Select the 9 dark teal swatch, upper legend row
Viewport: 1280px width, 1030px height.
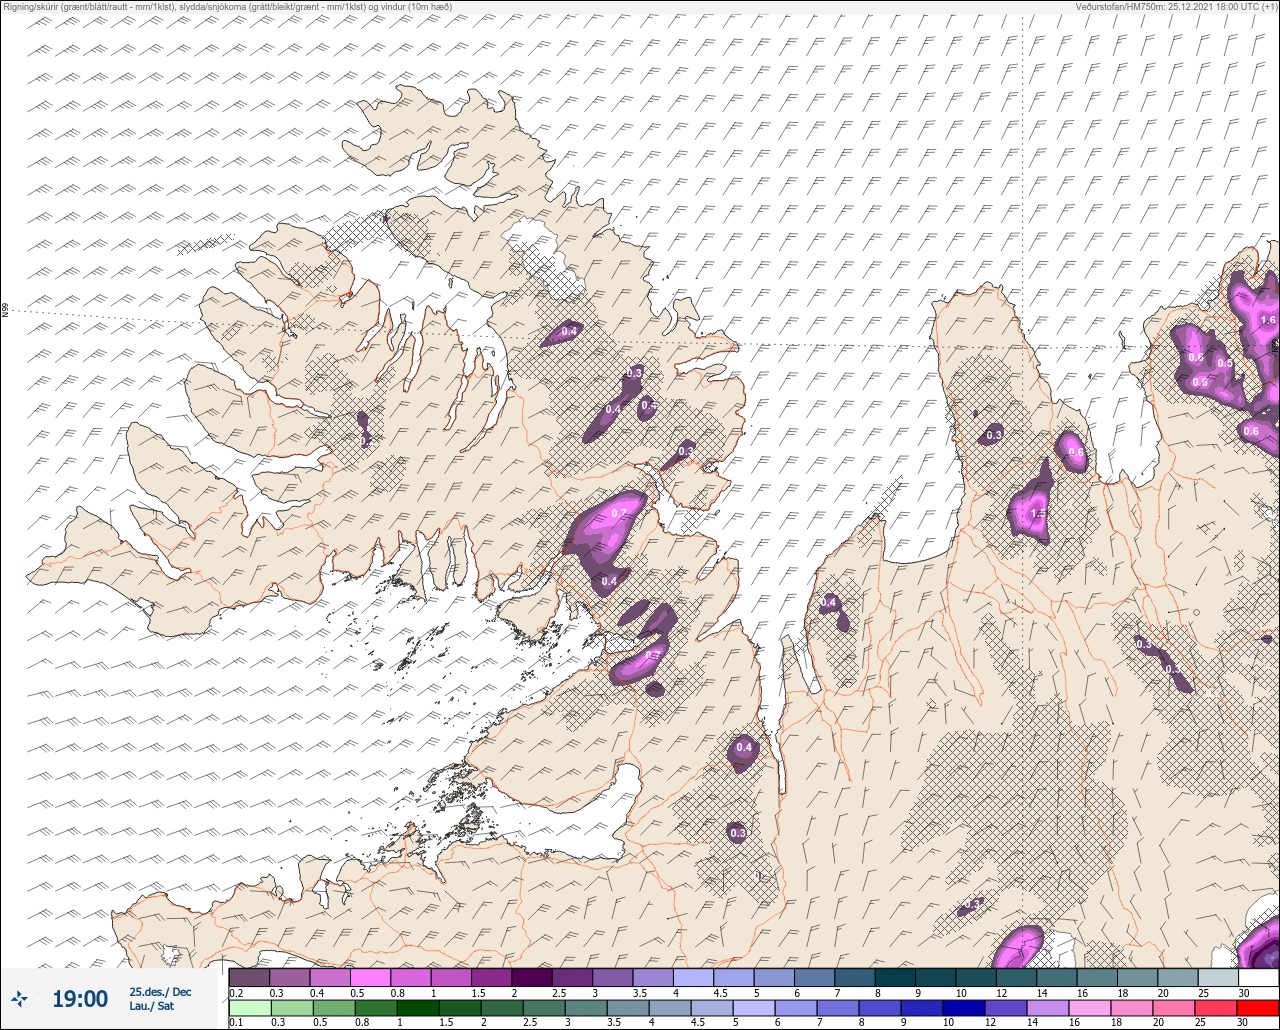coord(935,977)
